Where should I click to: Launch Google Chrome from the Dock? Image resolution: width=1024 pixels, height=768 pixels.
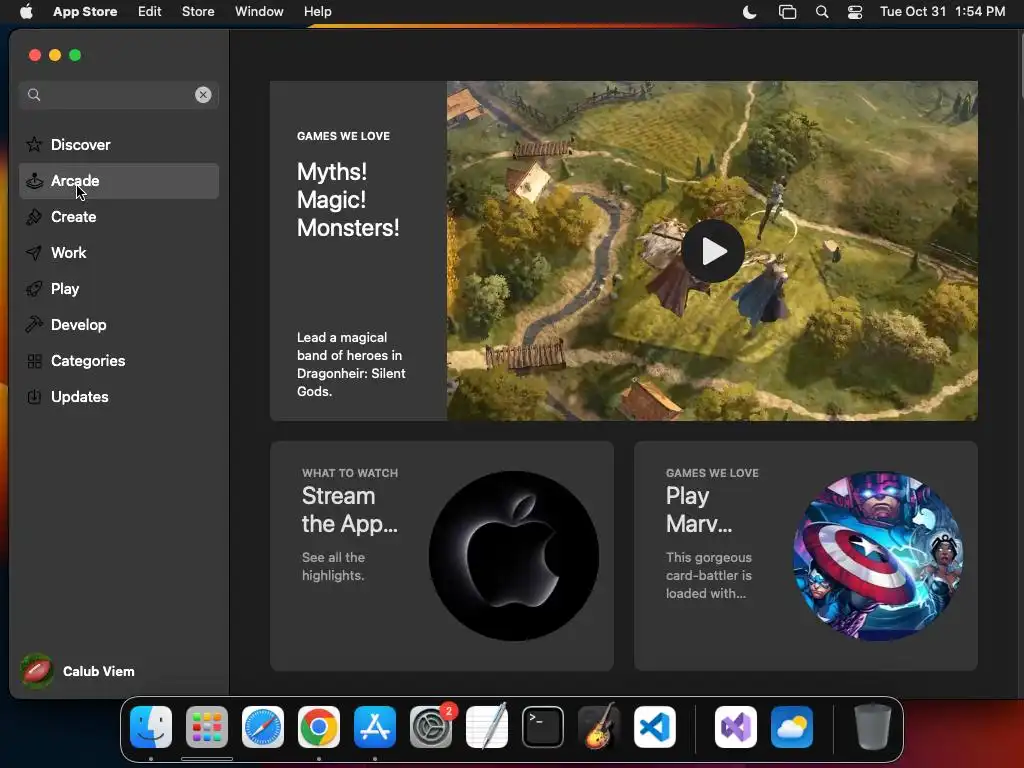pos(319,727)
